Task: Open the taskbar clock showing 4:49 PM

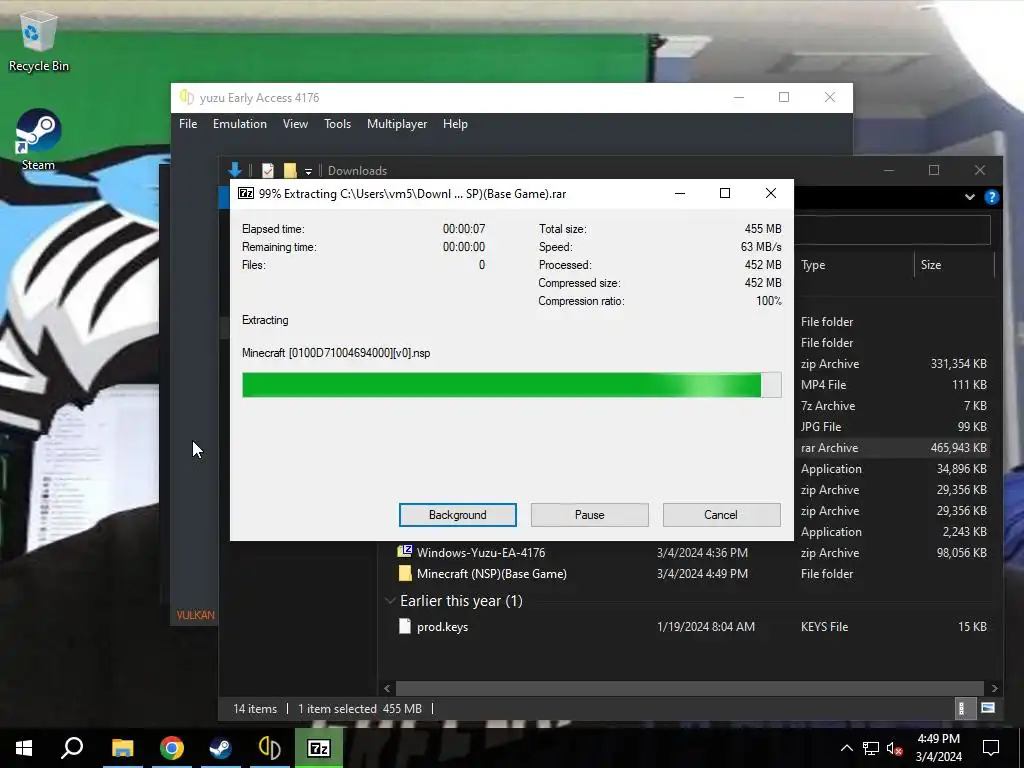Action: click(938, 748)
